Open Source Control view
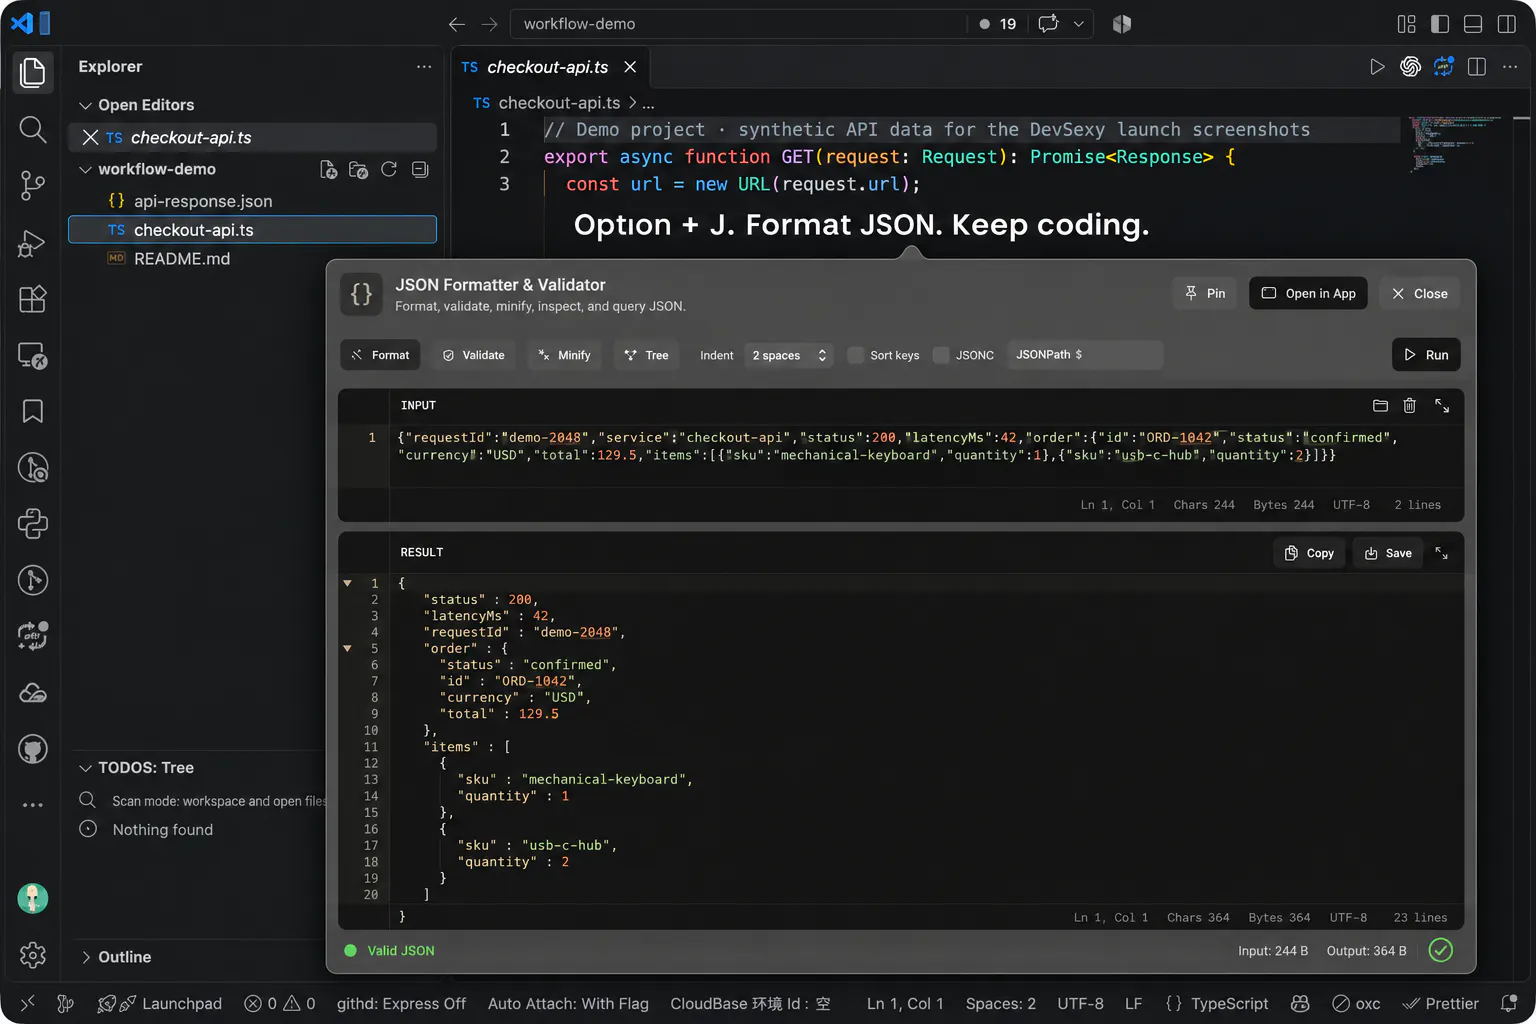The image size is (1536, 1024). [33, 185]
